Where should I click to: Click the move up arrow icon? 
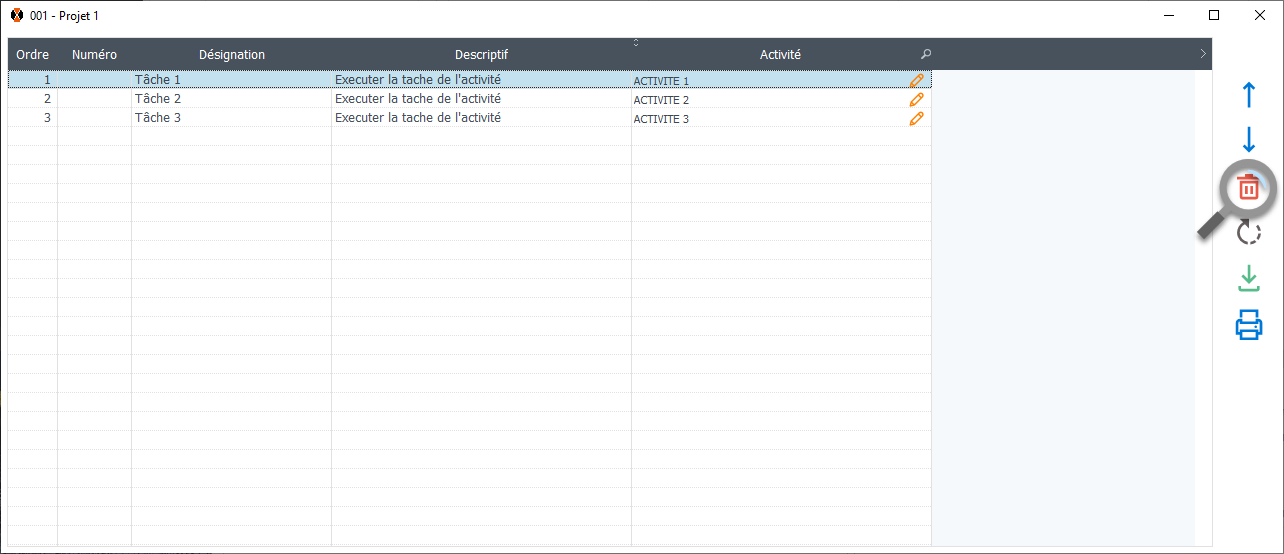[1248, 96]
